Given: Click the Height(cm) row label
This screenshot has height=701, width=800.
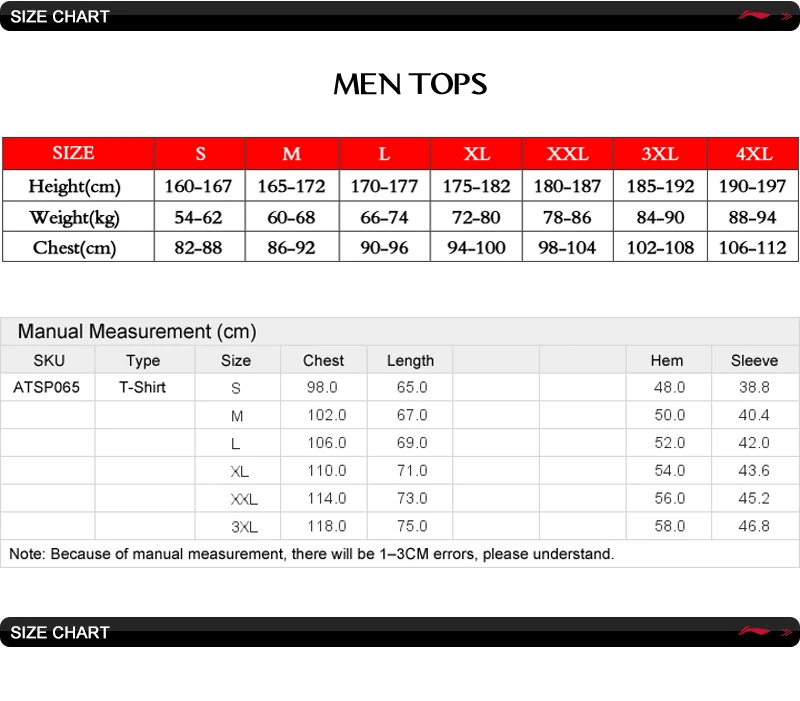Looking at the screenshot, I should click(74, 186).
